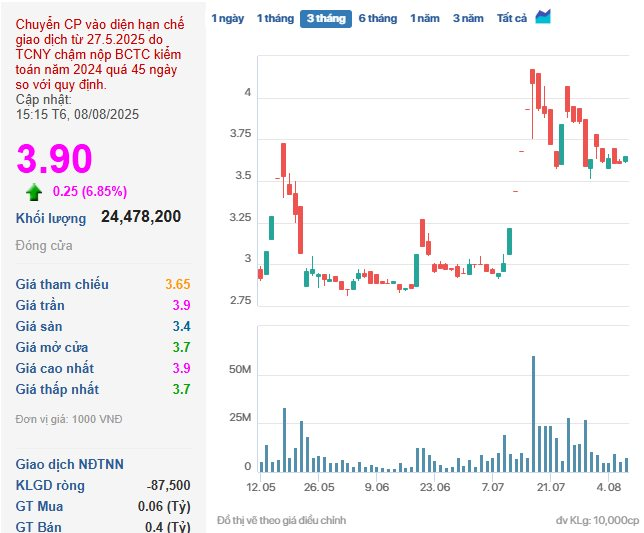Click the 0.25 (6.85%) price change text
The width and height of the screenshot is (644, 533).
(x=90, y=192)
